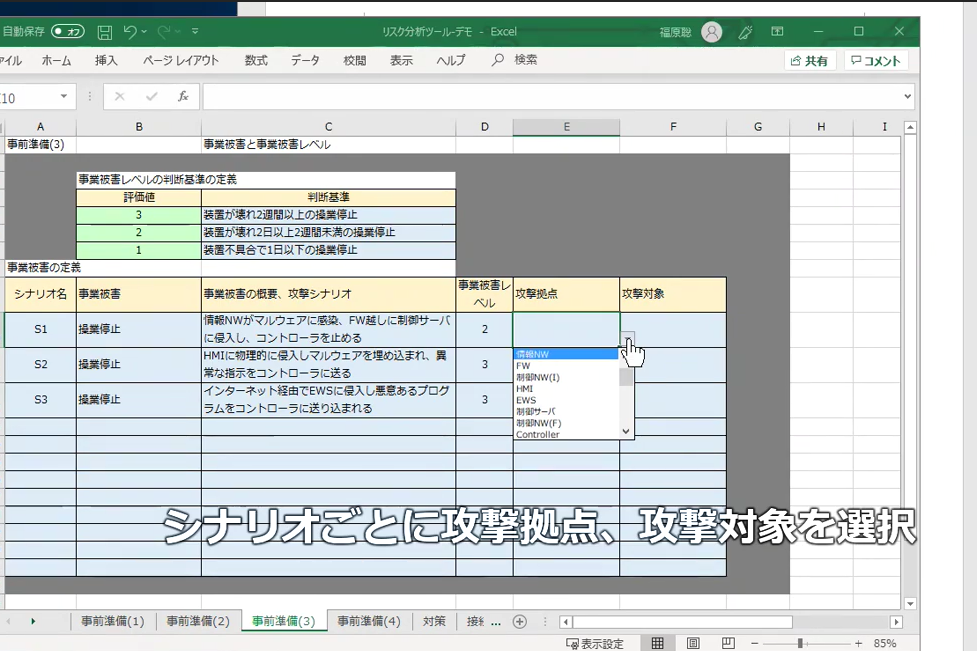Open the データ ribbon tab

point(305,60)
